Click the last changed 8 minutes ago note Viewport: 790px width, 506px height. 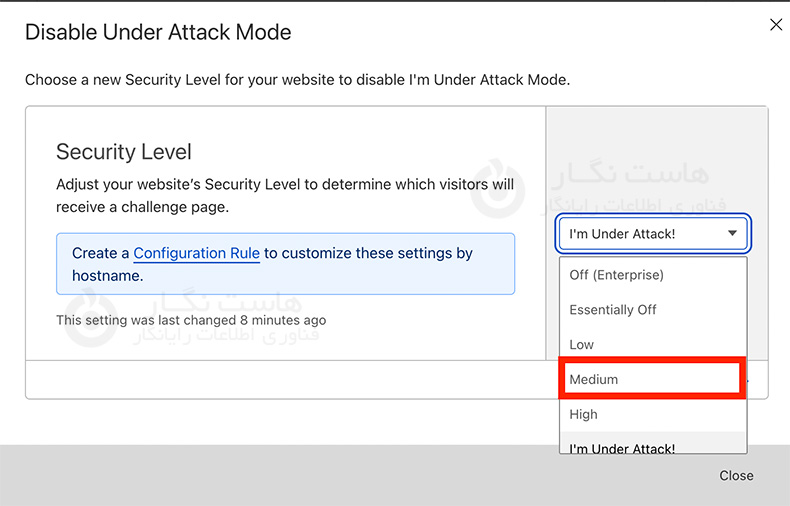[x=191, y=321]
